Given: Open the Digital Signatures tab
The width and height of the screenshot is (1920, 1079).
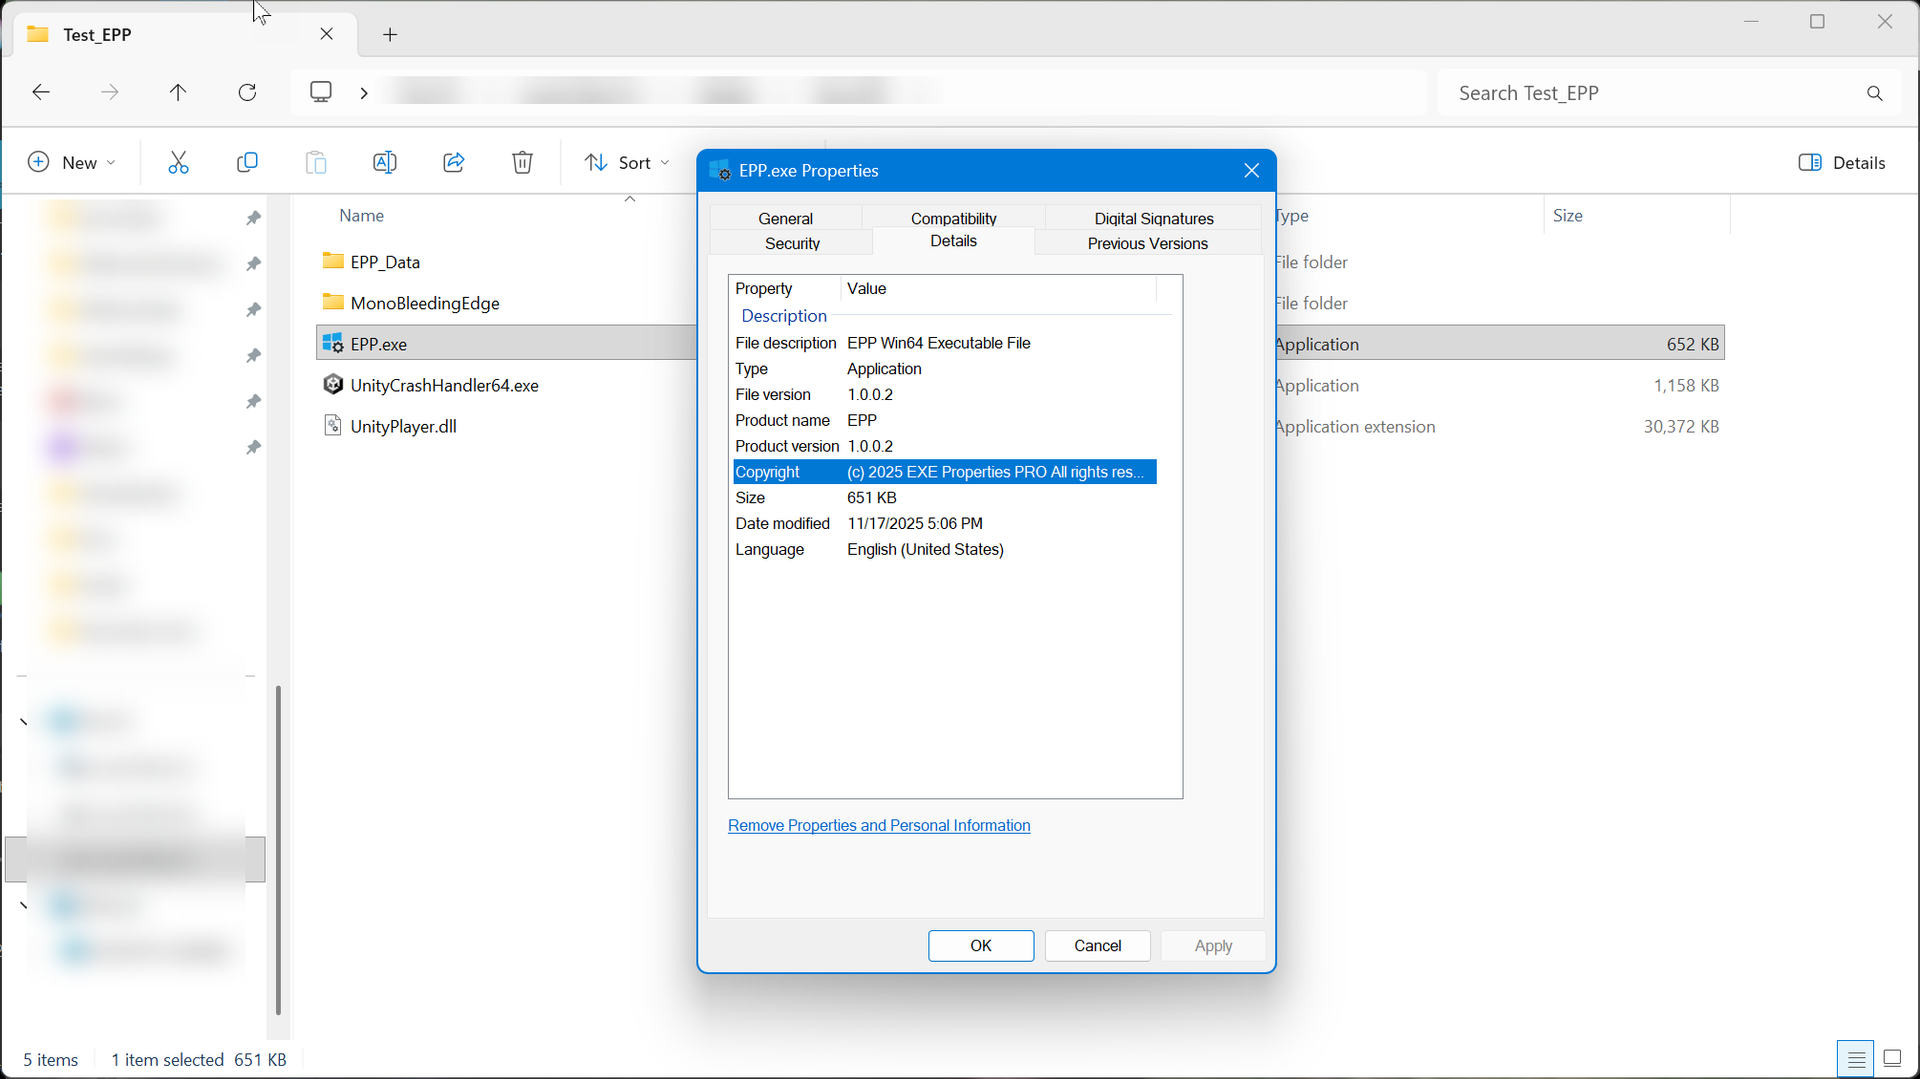Looking at the screenshot, I should pos(1153,218).
